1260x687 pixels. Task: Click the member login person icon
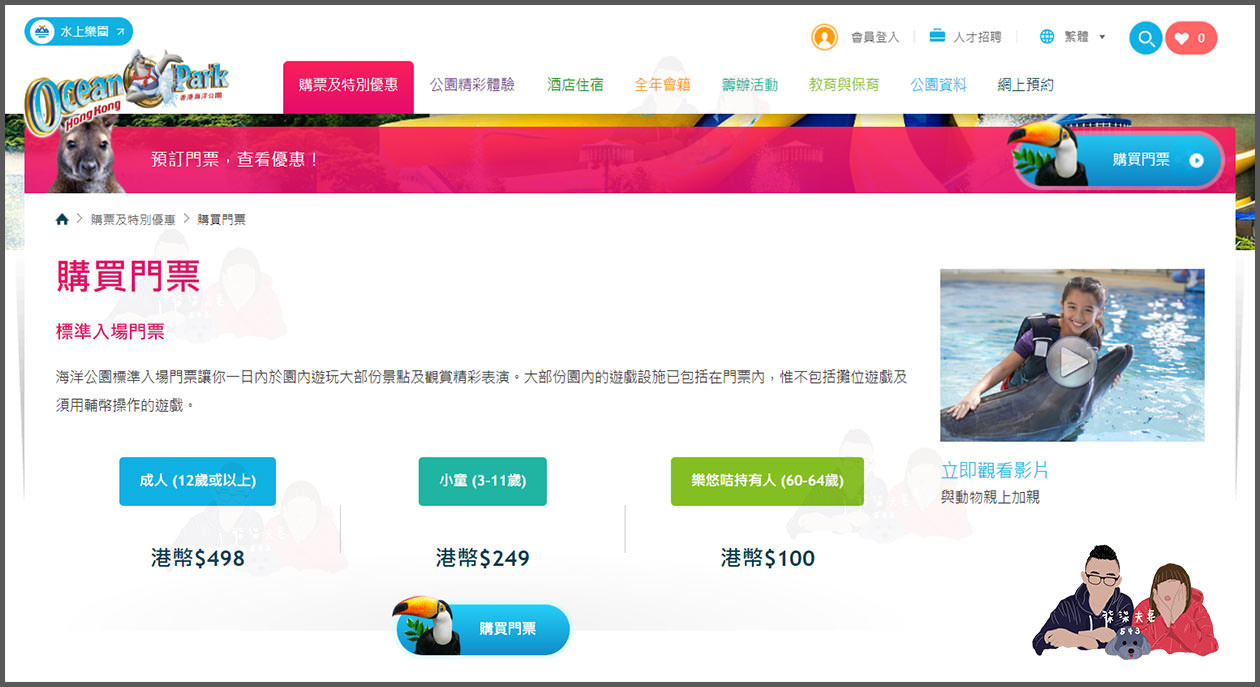[x=824, y=36]
